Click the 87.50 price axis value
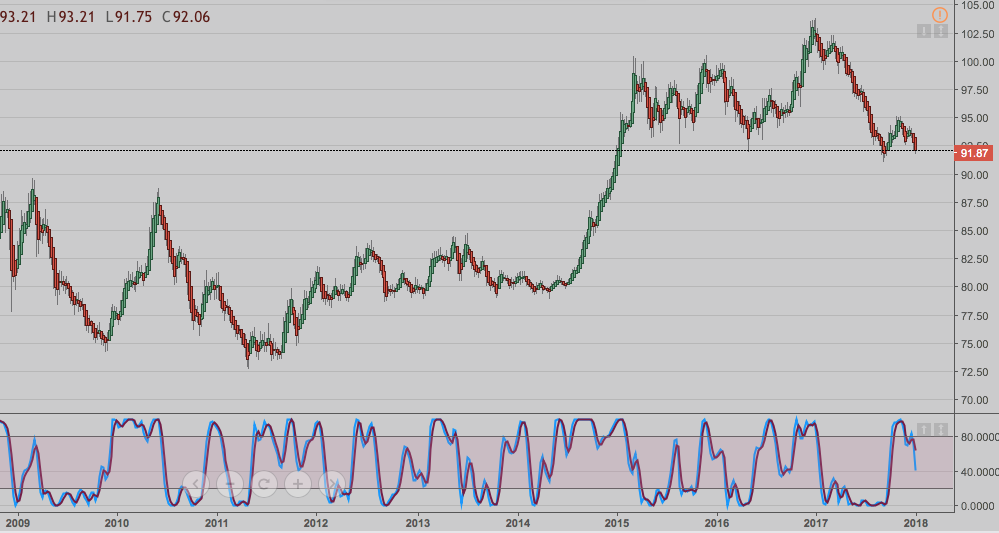The height and width of the screenshot is (533, 999). click(977, 203)
